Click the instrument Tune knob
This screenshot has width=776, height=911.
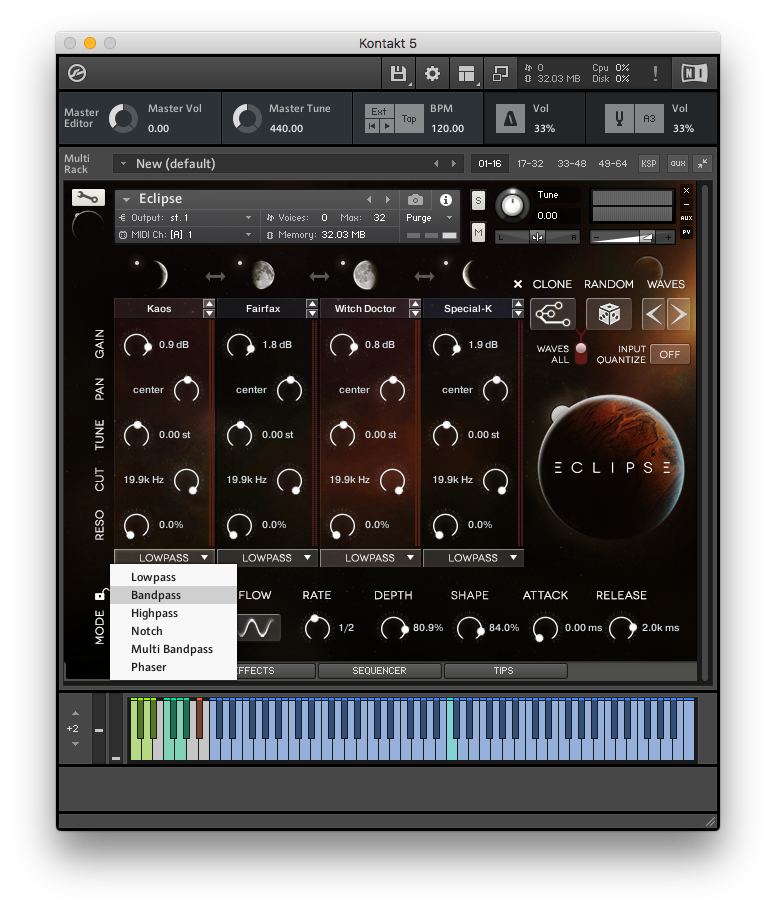(x=512, y=205)
